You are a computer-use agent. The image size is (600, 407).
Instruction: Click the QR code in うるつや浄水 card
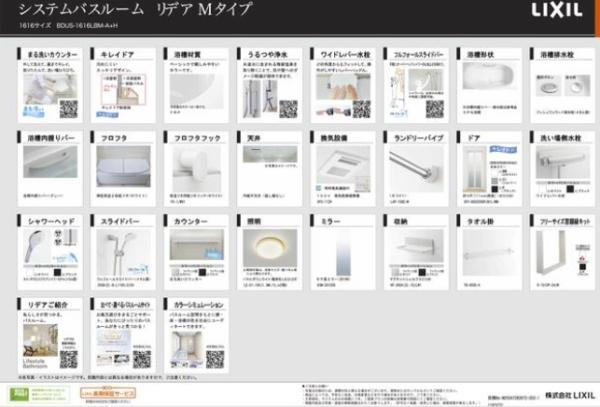click(x=288, y=109)
